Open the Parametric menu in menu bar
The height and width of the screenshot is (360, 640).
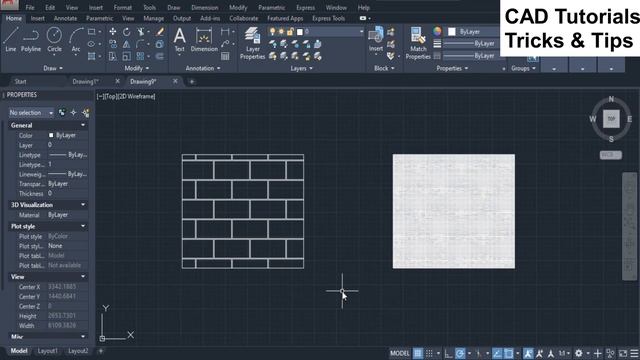(271, 7)
